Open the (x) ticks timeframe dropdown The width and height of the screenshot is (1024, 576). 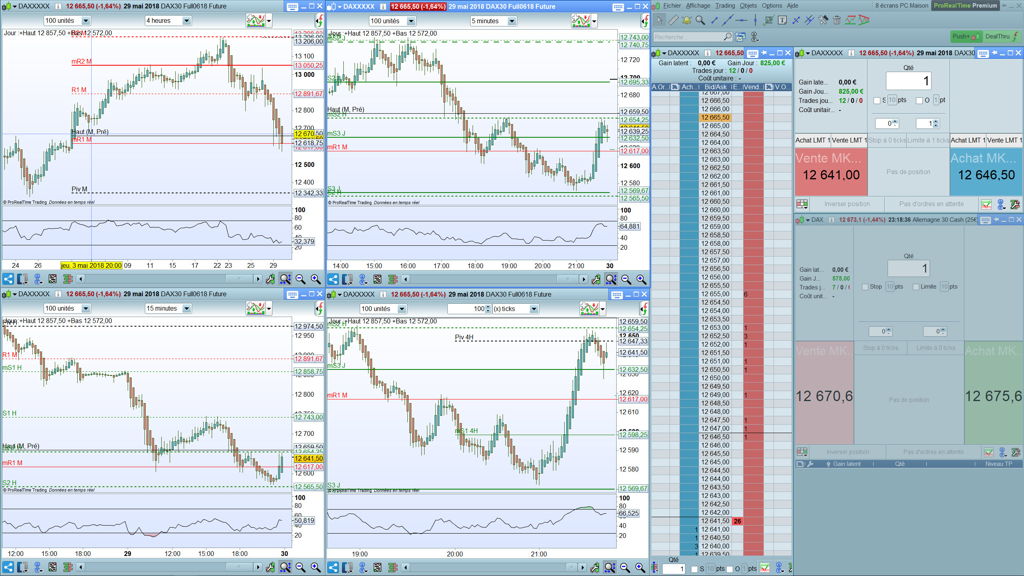point(534,309)
